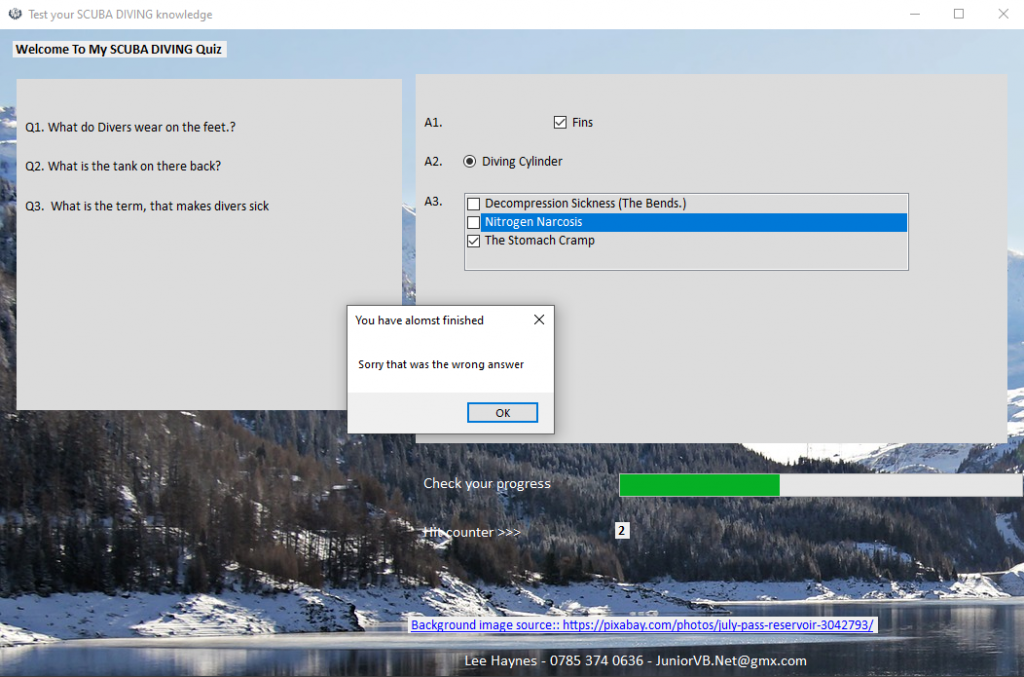
Task: Click the "Sorry that was the wrong answer" message
Action: (x=441, y=365)
